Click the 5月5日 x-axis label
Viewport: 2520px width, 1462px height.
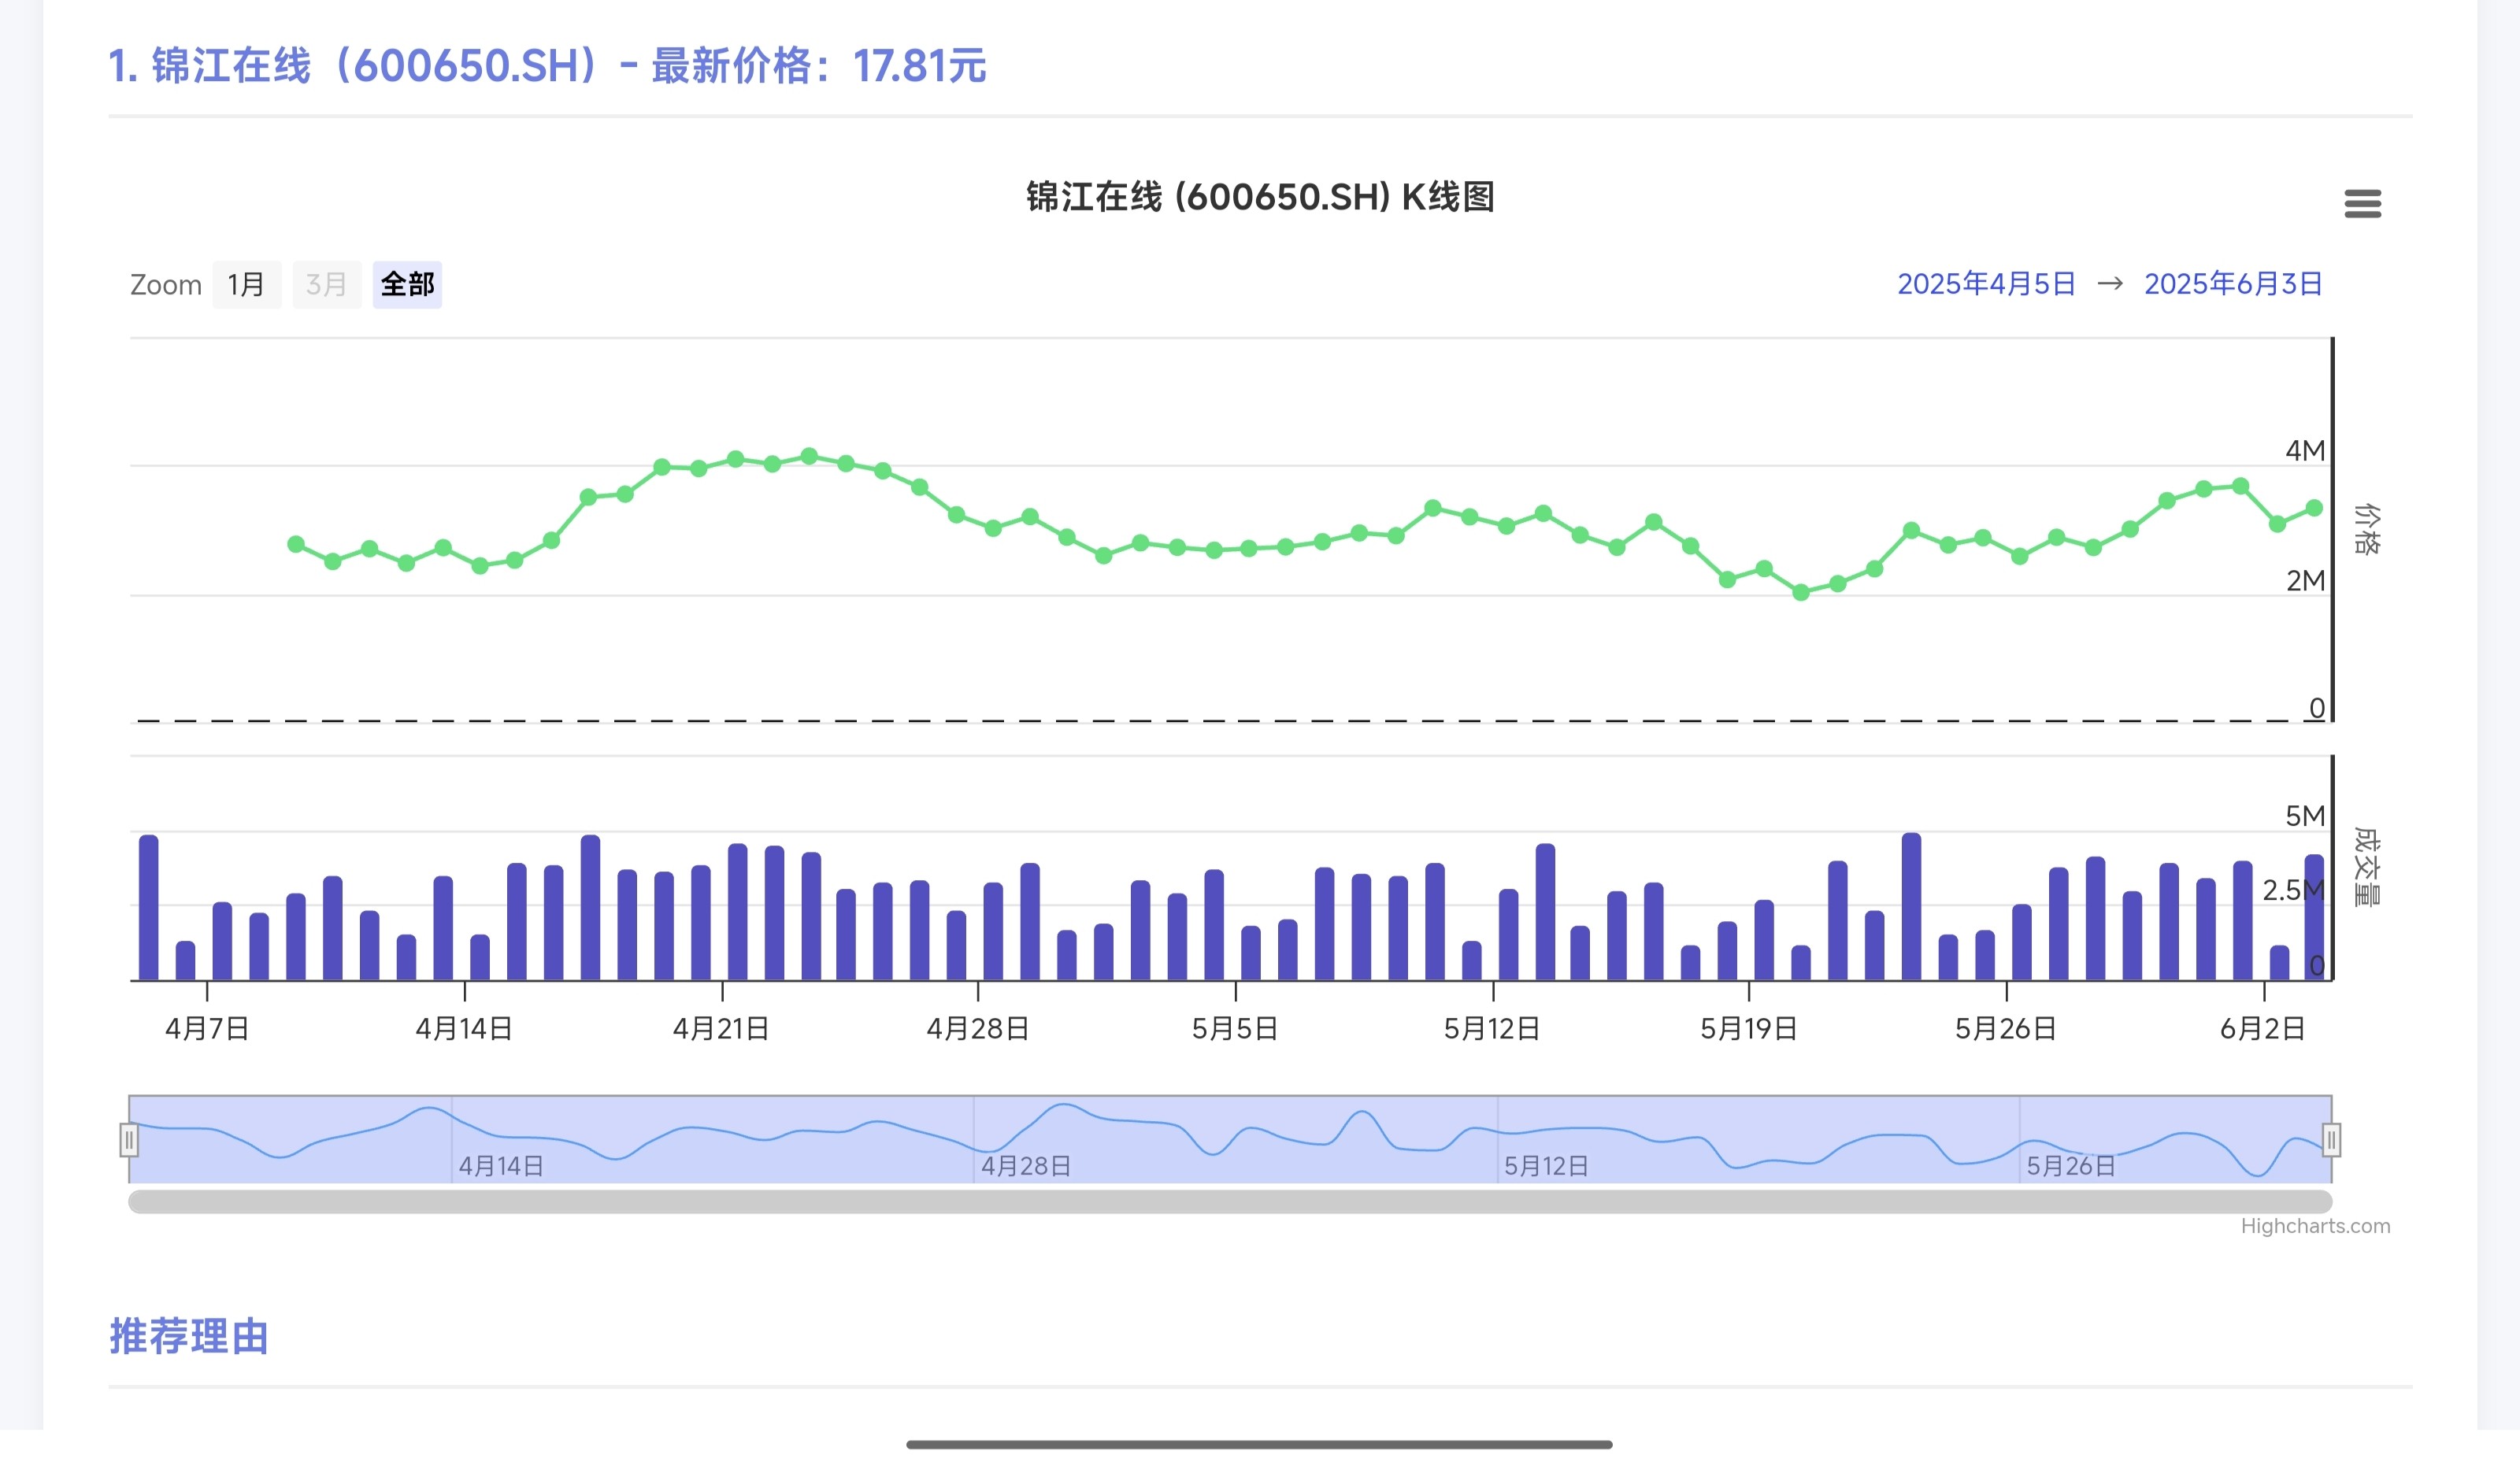(x=1235, y=1028)
